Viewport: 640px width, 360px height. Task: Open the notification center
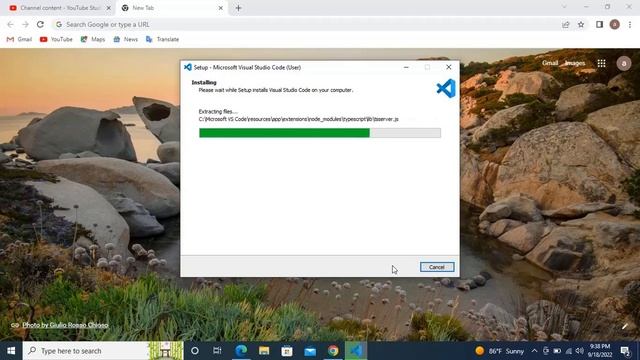(x=625, y=351)
